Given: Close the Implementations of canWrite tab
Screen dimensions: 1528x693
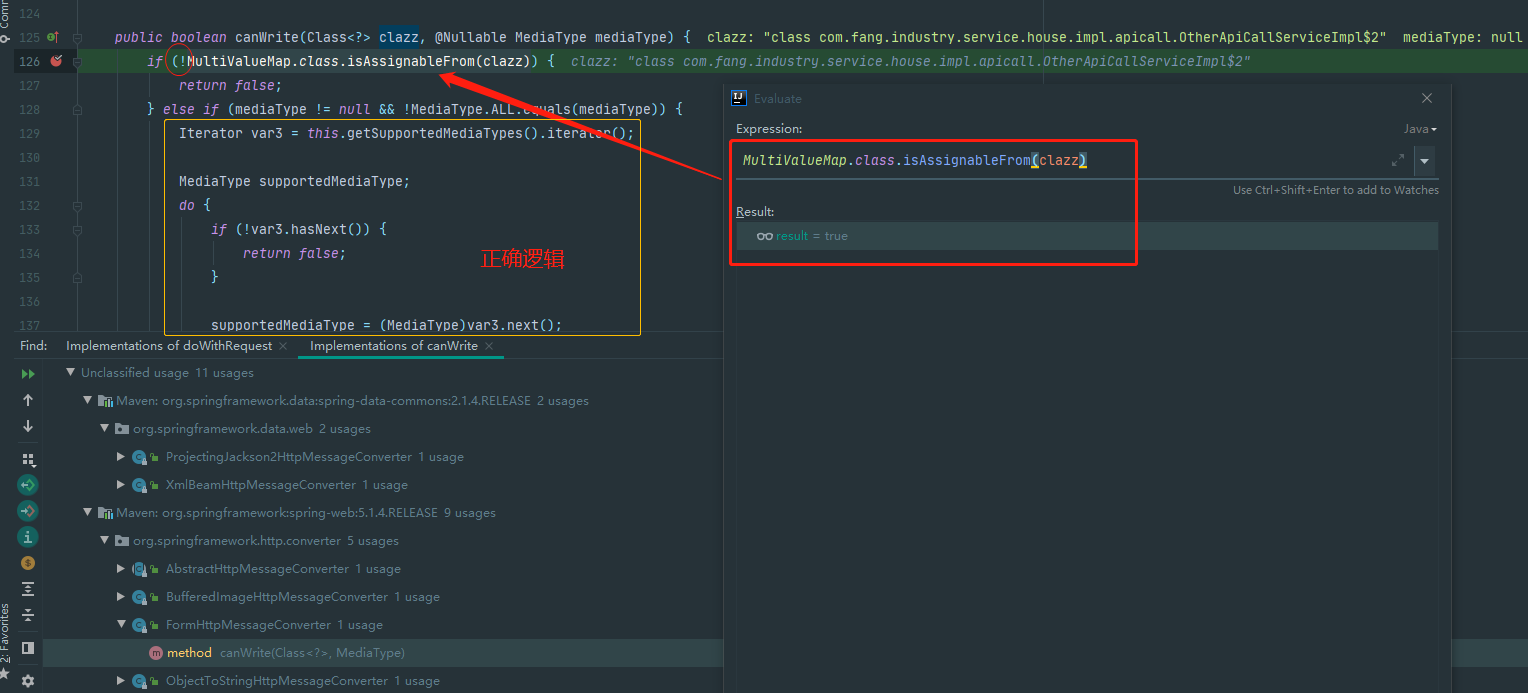Looking at the screenshot, I should (489, 346).
